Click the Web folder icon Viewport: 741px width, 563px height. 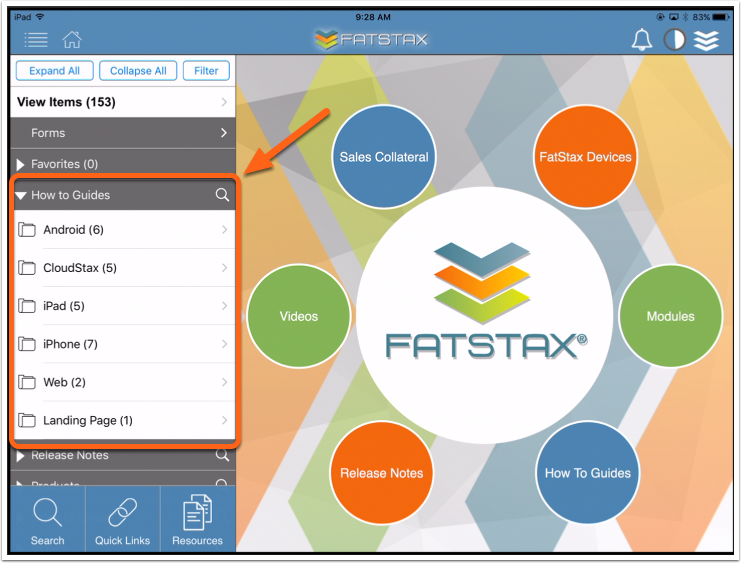click(x=27, y=382)
